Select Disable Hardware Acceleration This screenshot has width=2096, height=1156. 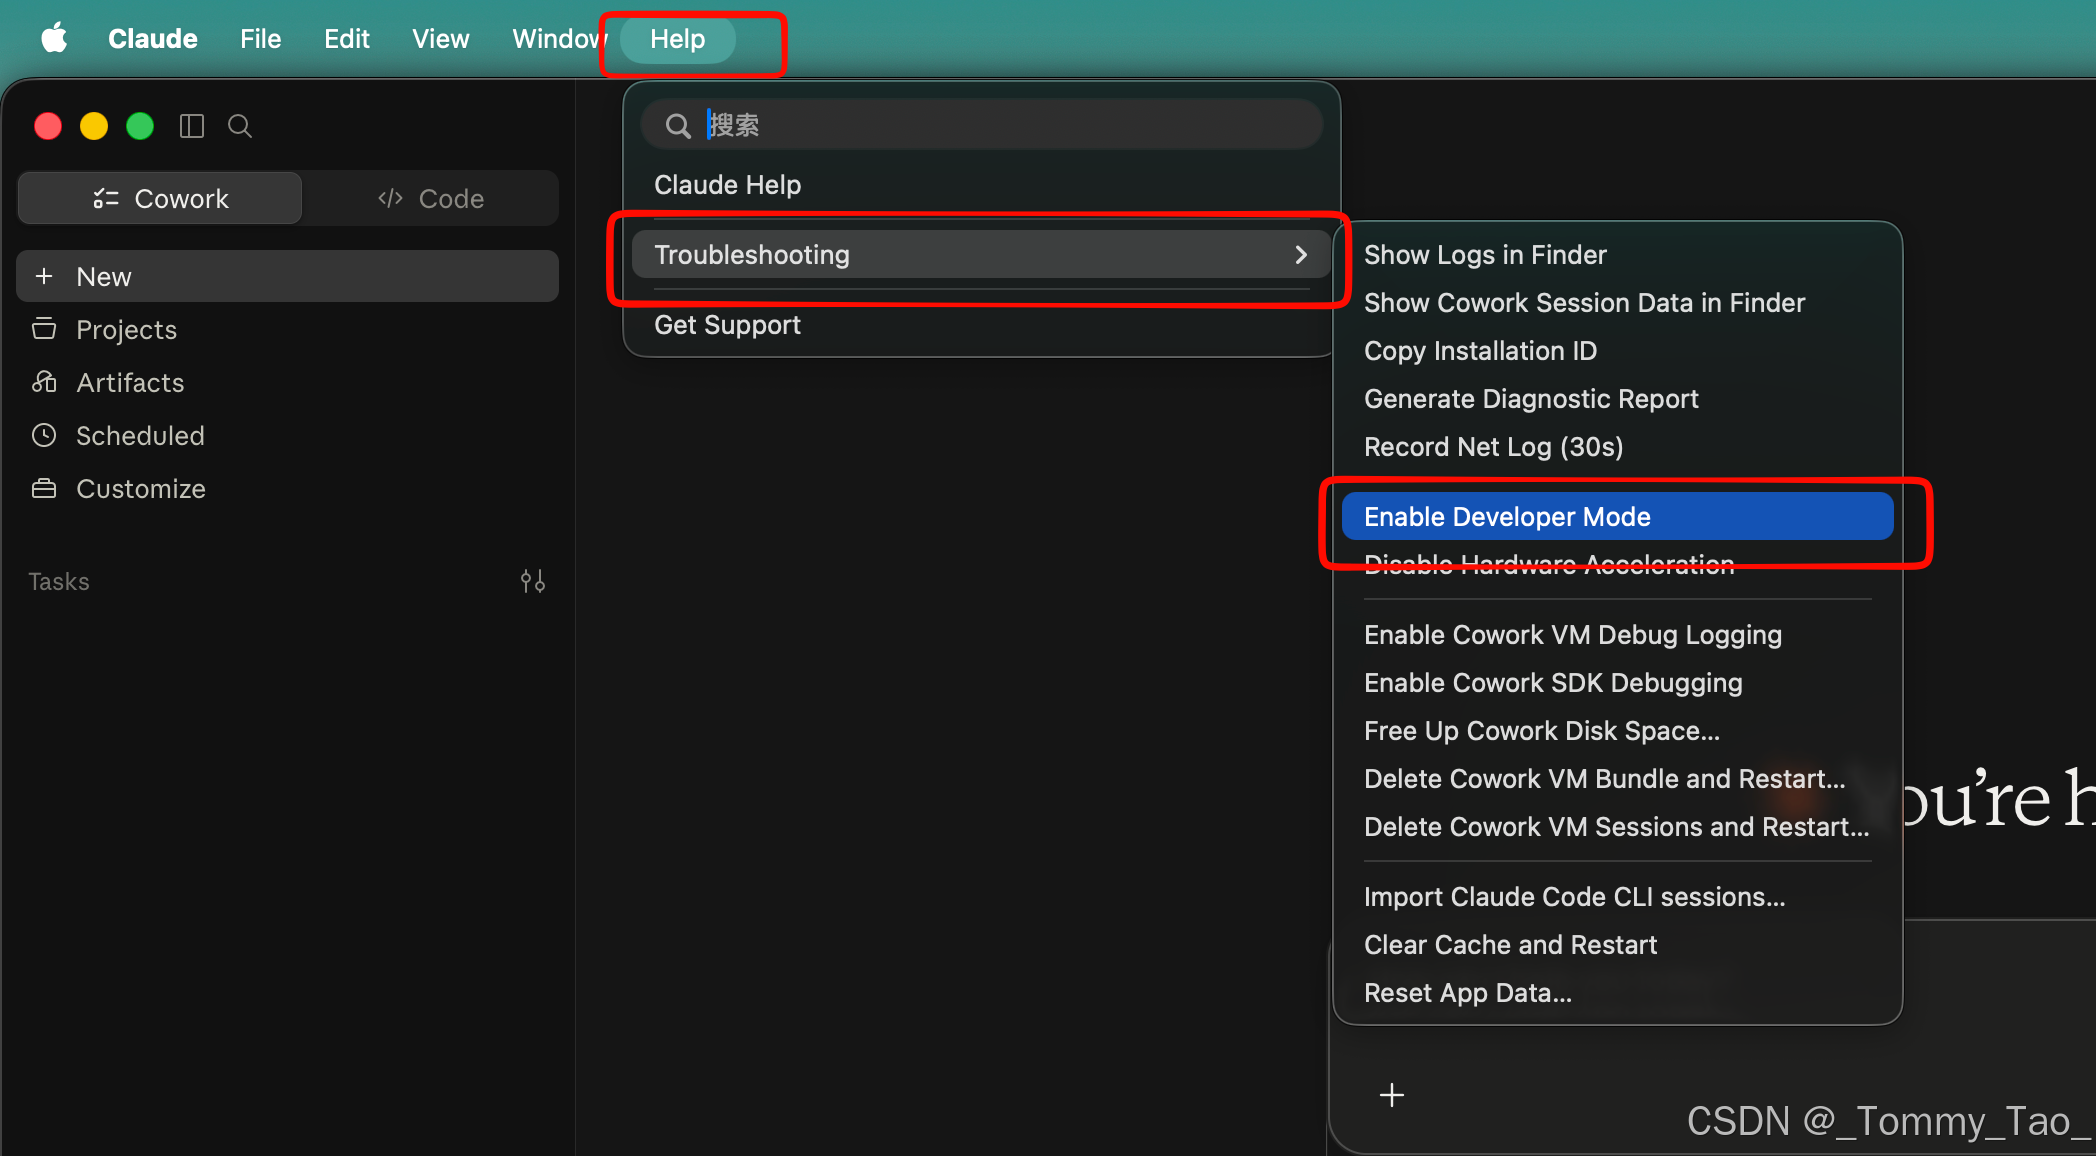1618,565
